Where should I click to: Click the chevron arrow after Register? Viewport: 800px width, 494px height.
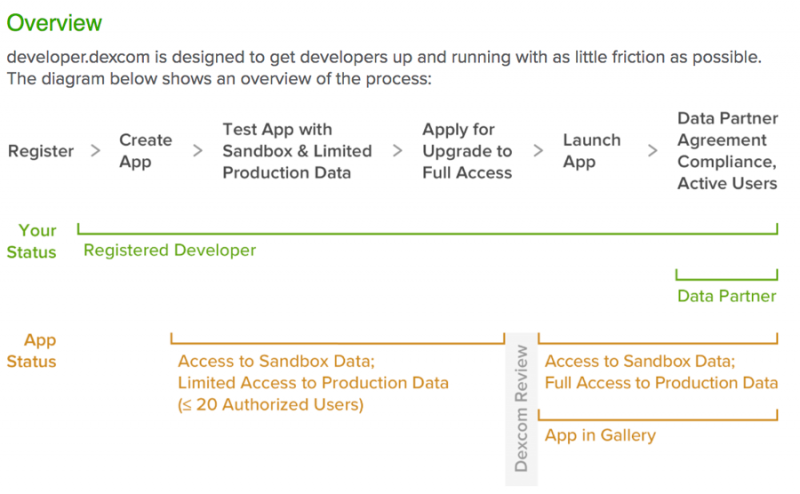[95, 151]
